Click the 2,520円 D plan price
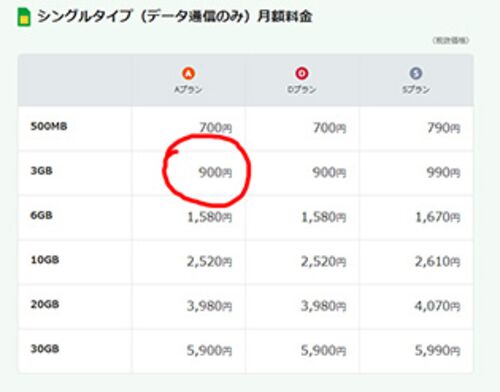Viewport: 500px width, 392px height. coord(324,262)
